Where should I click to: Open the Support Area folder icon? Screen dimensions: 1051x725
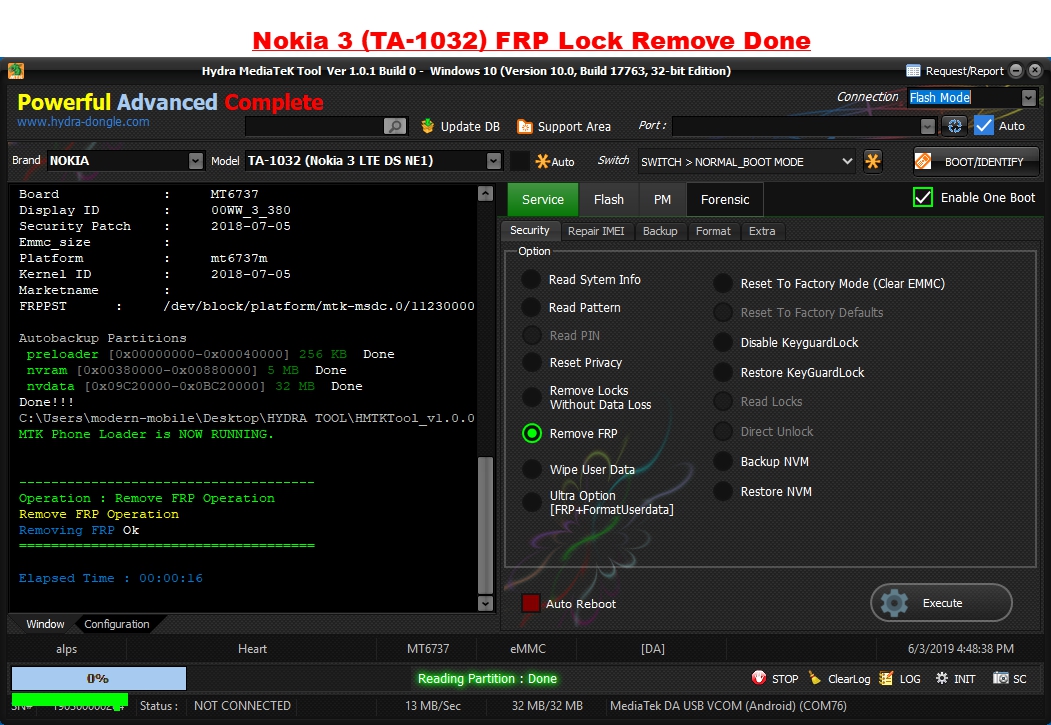(524, 126)
